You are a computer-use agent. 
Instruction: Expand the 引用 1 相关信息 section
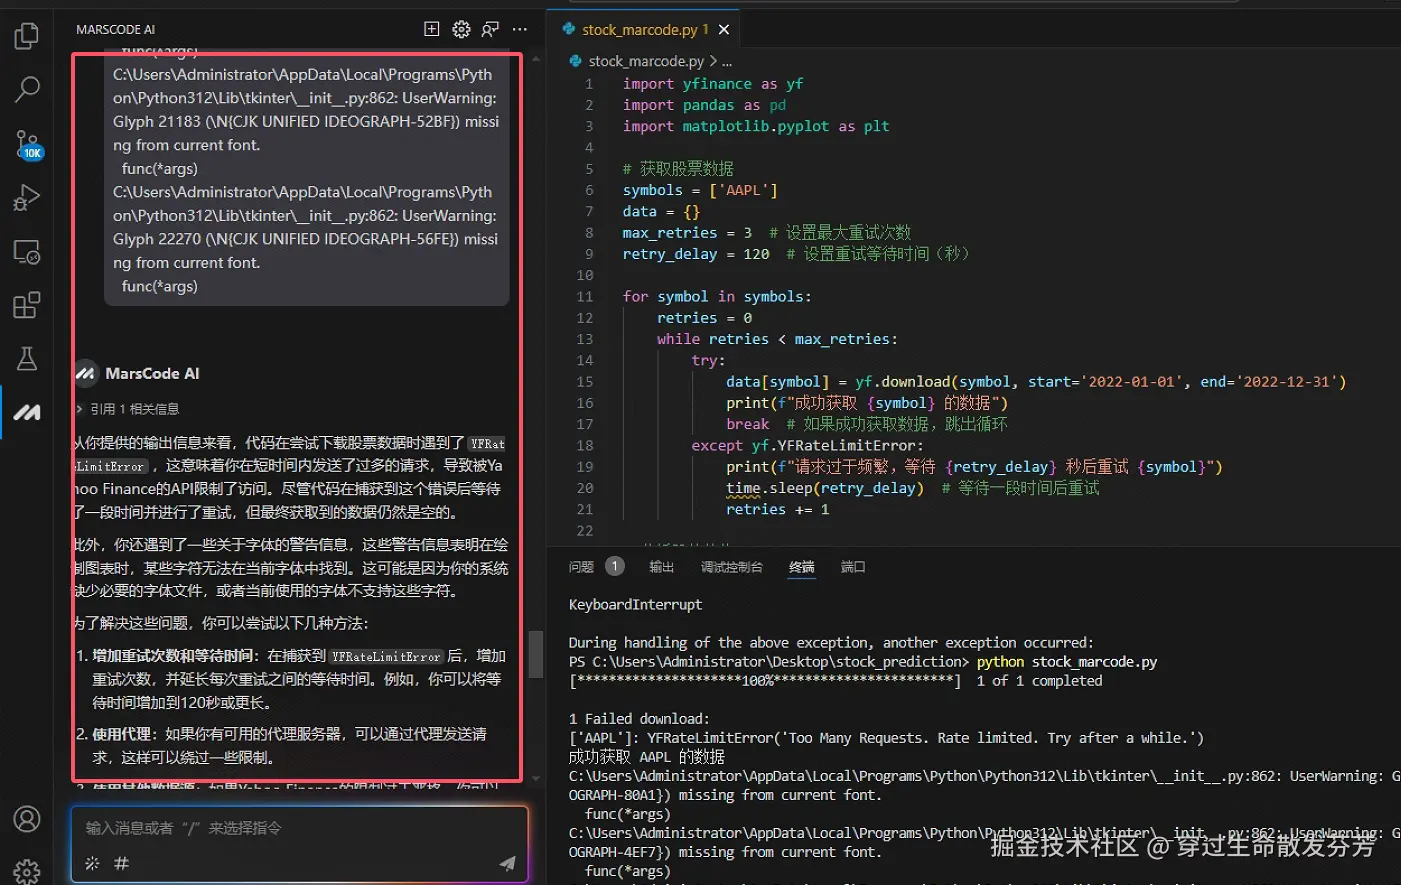127,409
